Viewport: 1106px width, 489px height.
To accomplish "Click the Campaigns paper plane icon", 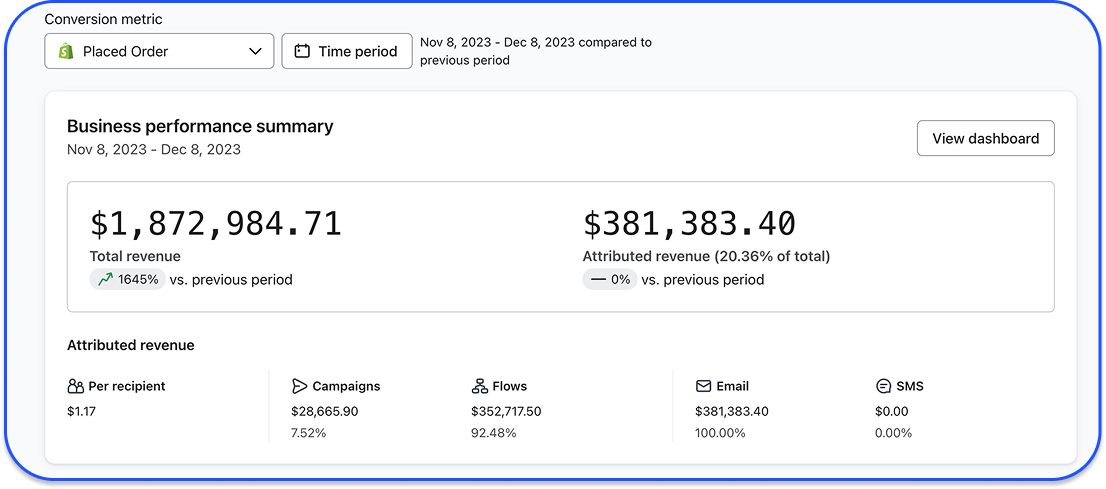I will 299,386.
